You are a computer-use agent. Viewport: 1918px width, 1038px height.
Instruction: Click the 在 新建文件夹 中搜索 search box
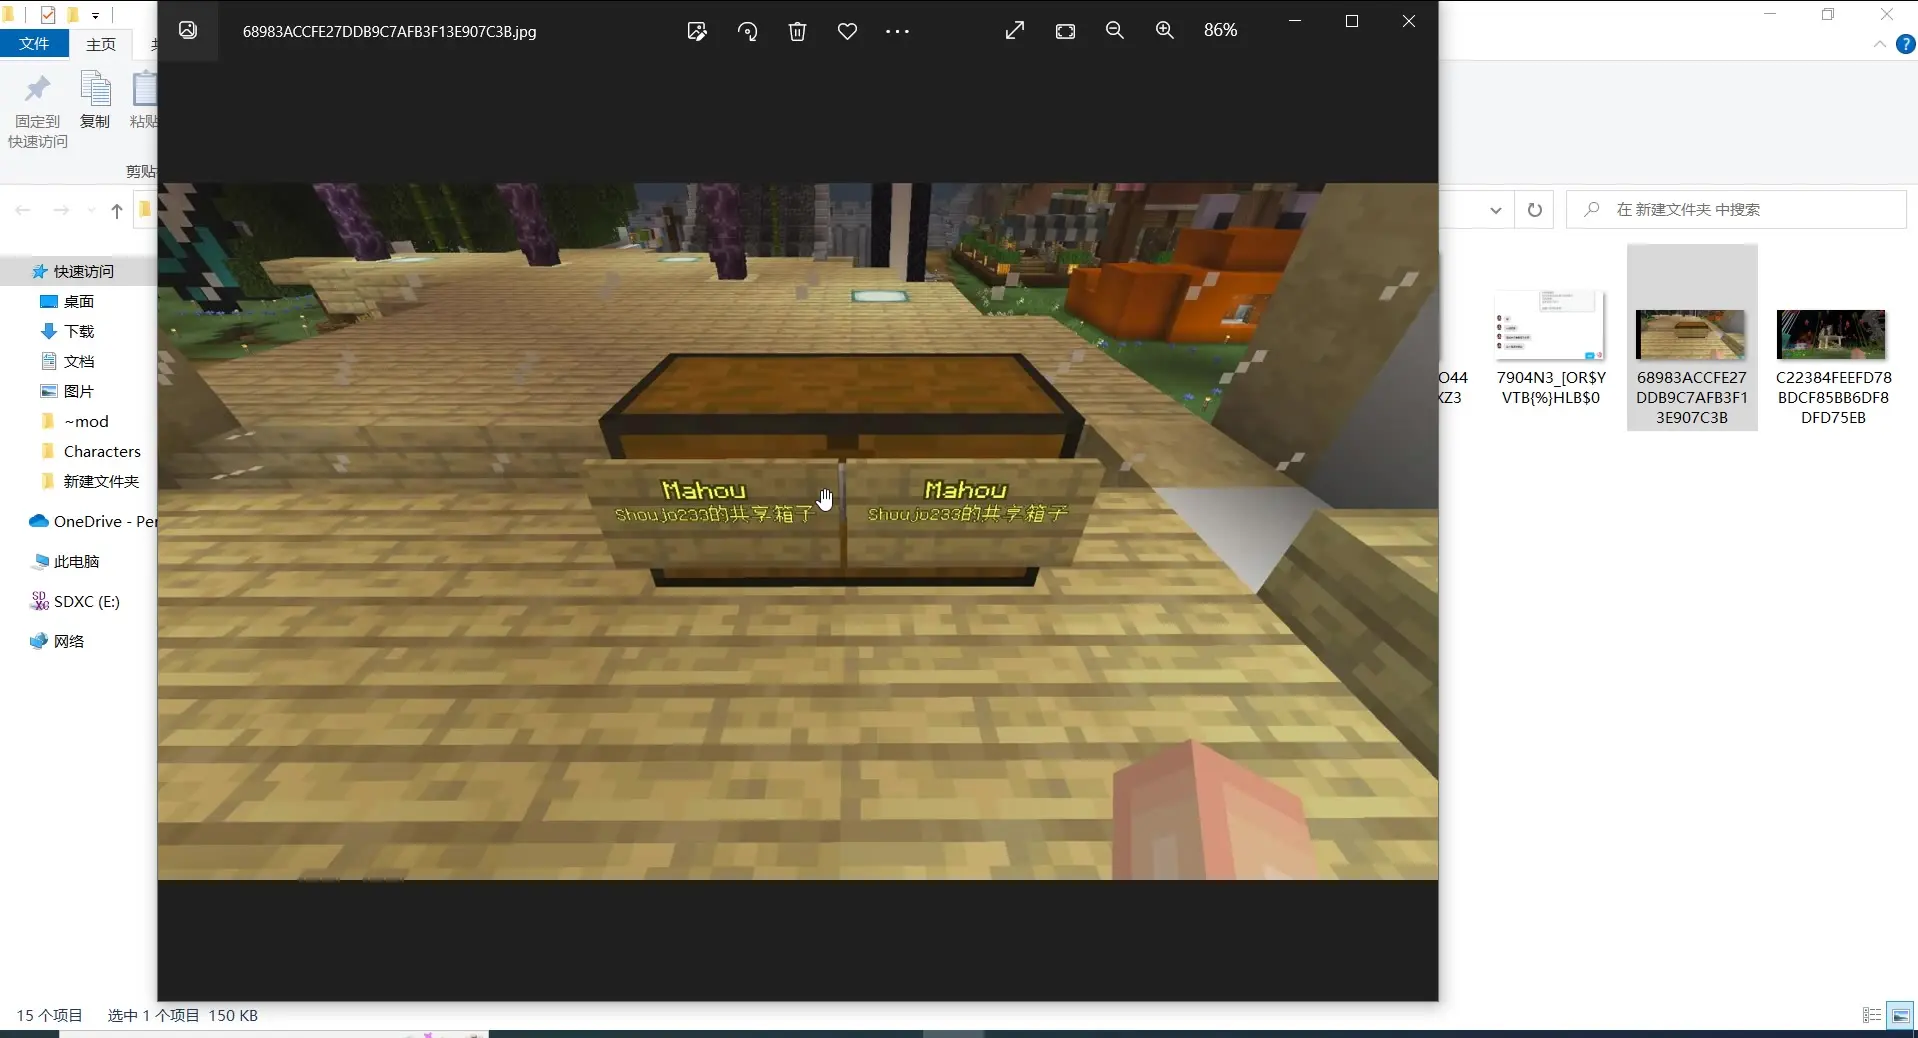pos(1737,210)
